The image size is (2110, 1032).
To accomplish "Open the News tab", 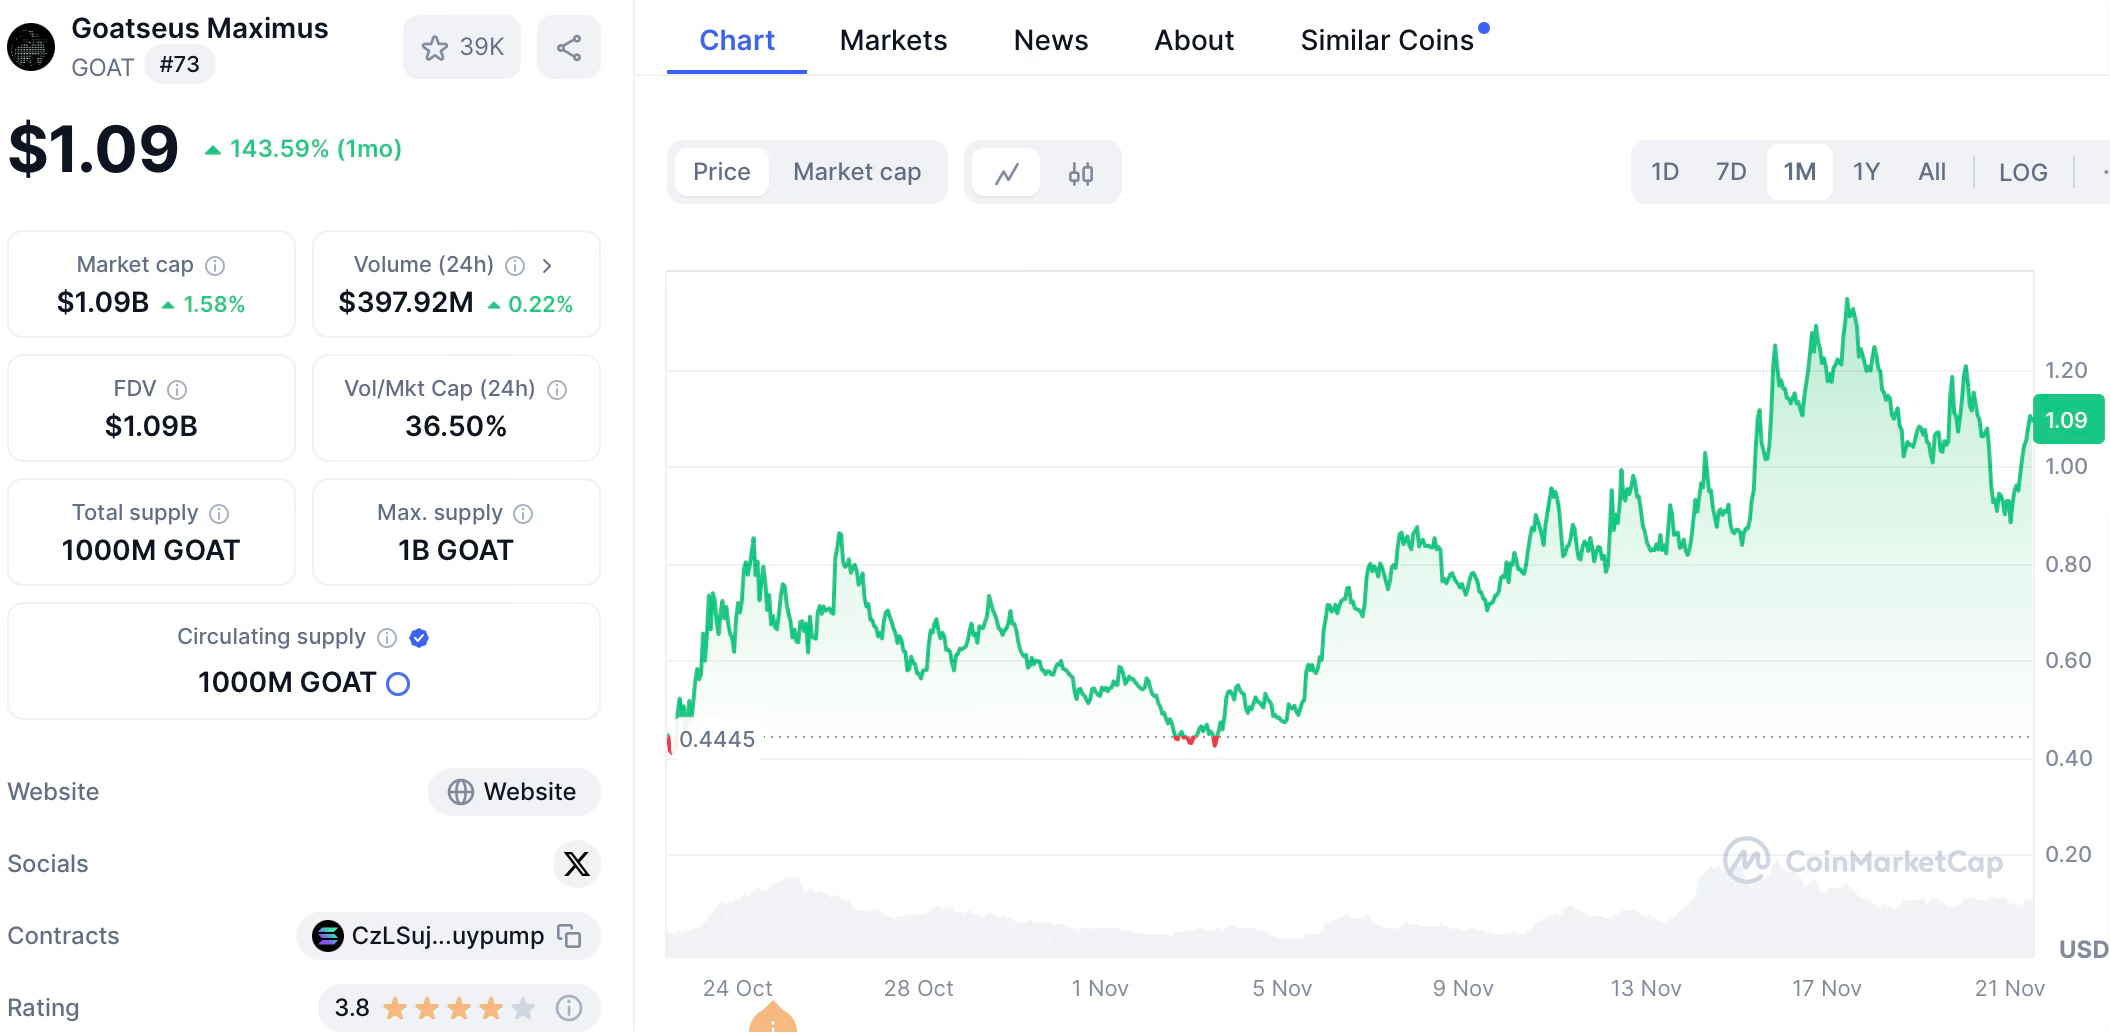I will click(1051, 41).
